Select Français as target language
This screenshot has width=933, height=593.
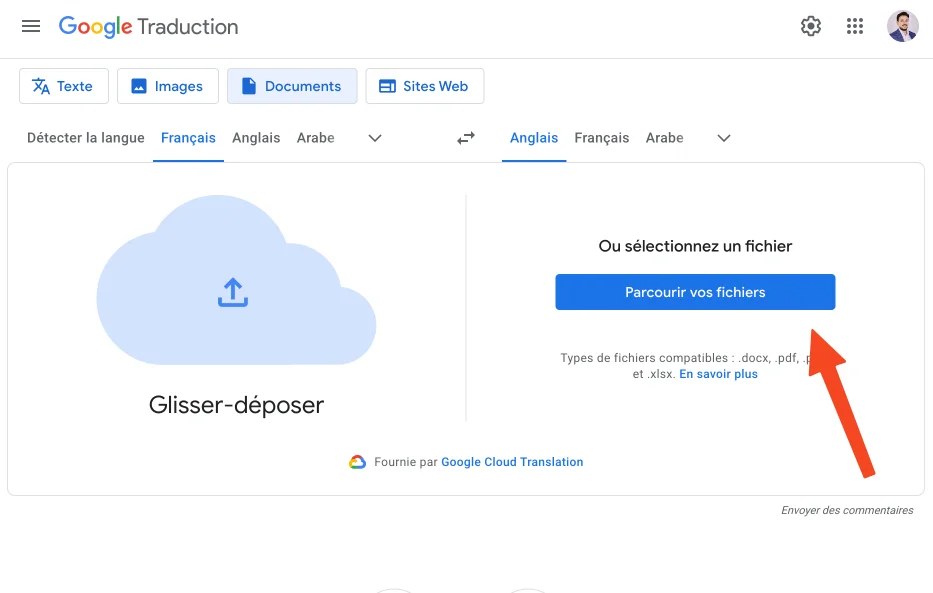pyautogui.click(x=602, y=138)
